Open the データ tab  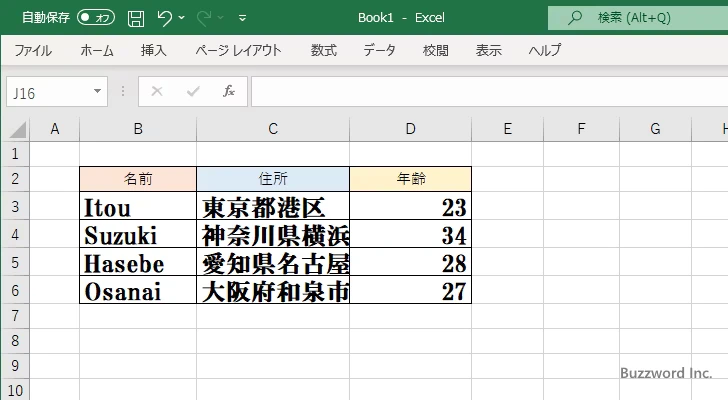(379, 50)
